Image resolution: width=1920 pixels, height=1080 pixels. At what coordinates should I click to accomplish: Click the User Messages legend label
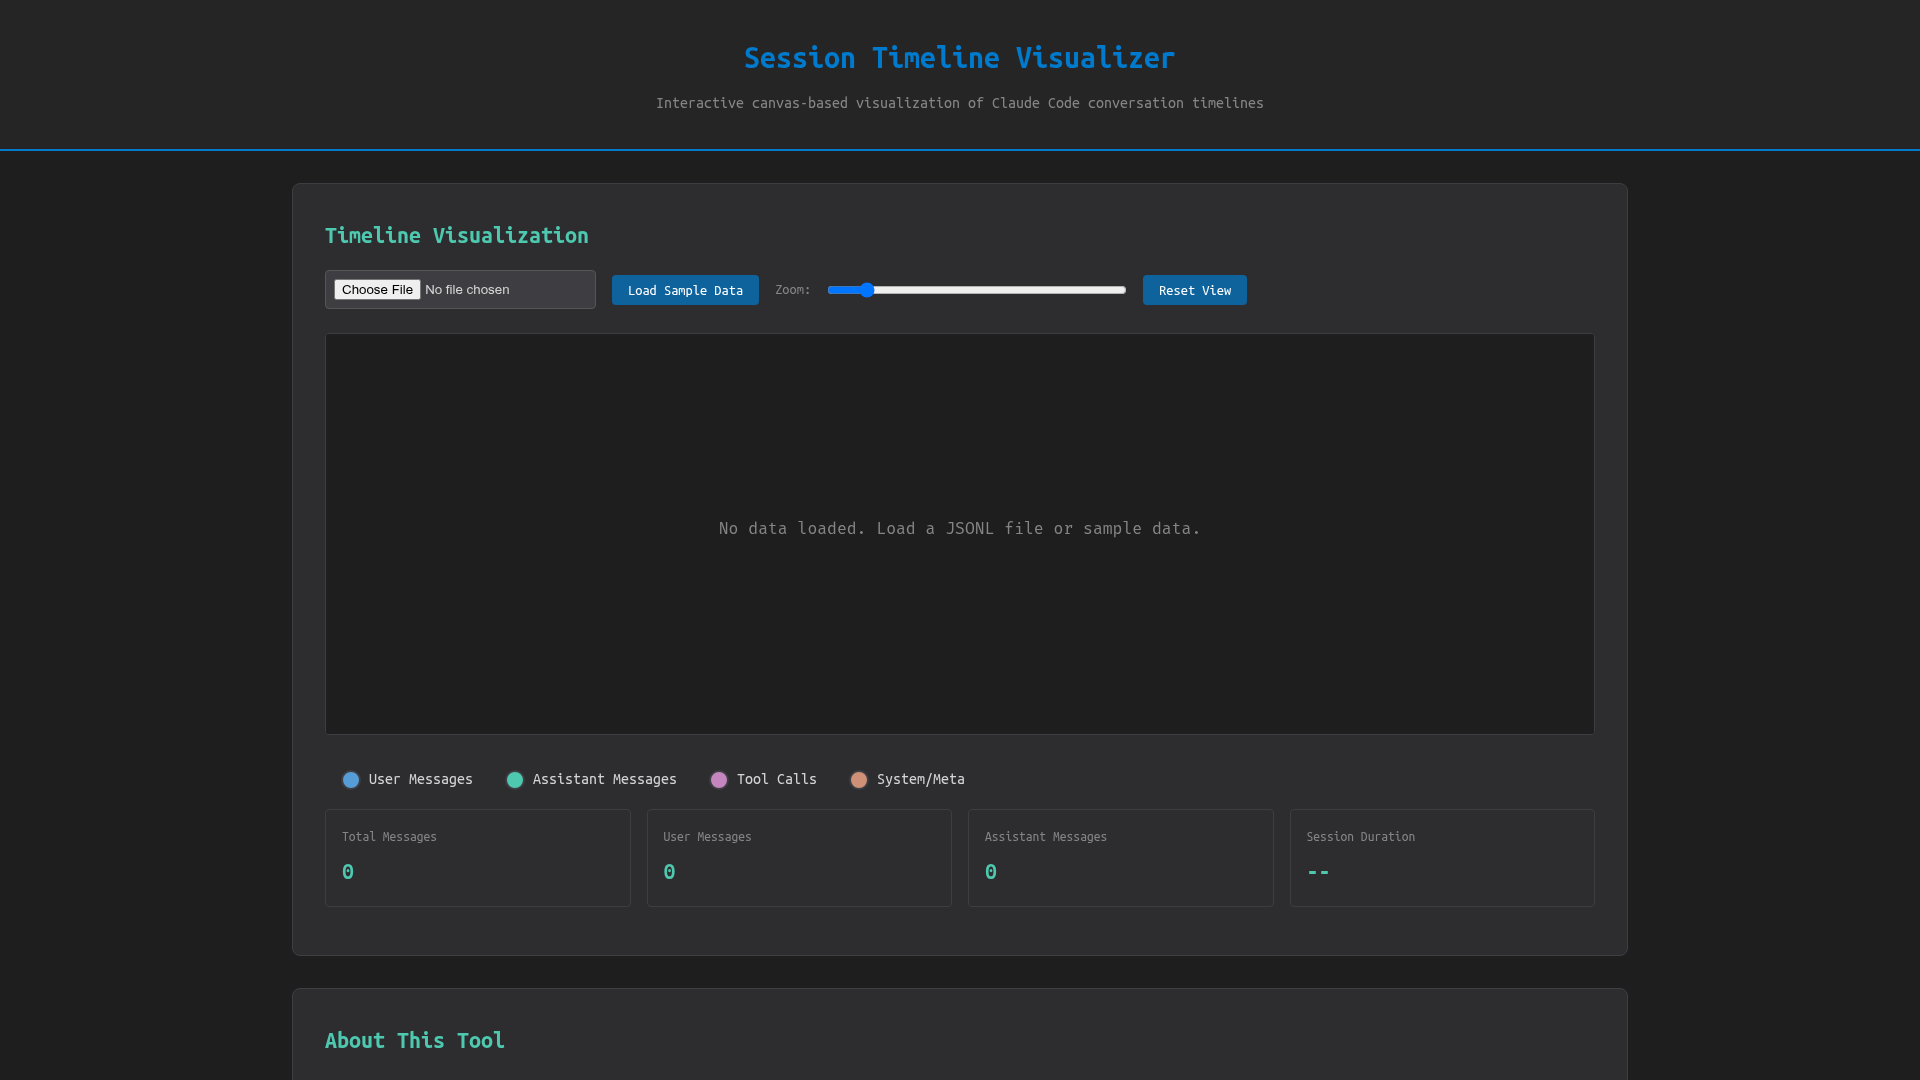[x=420, y=780]
